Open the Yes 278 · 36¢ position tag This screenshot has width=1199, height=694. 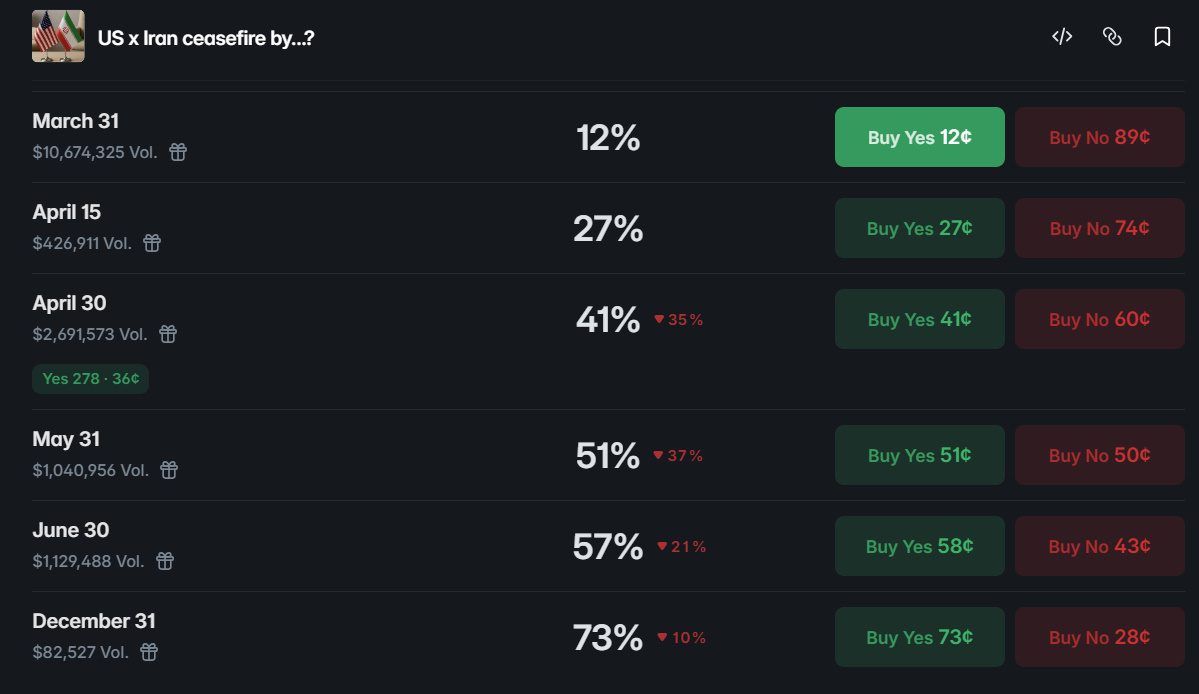coord(90,379)
